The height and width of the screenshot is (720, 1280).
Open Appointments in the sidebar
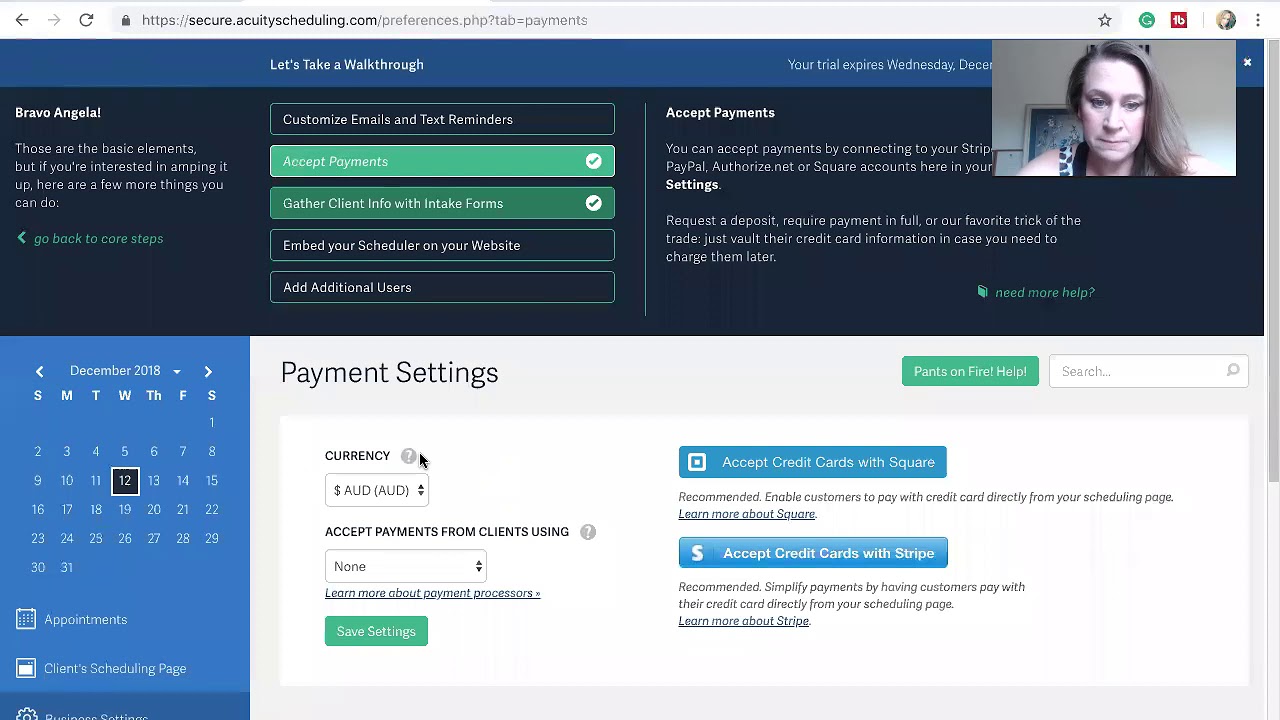85,619
